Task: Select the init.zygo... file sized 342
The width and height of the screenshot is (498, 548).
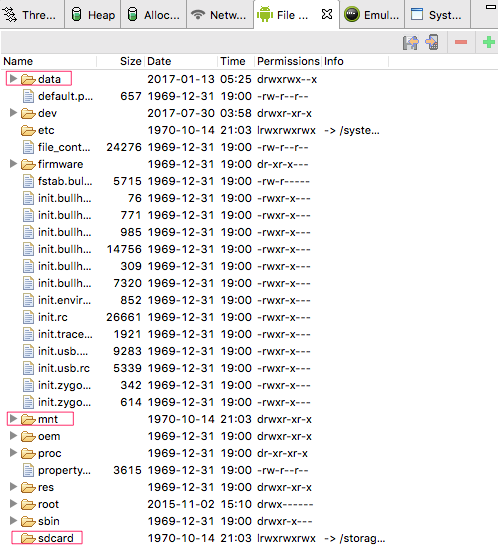Action: pos(65,385)
